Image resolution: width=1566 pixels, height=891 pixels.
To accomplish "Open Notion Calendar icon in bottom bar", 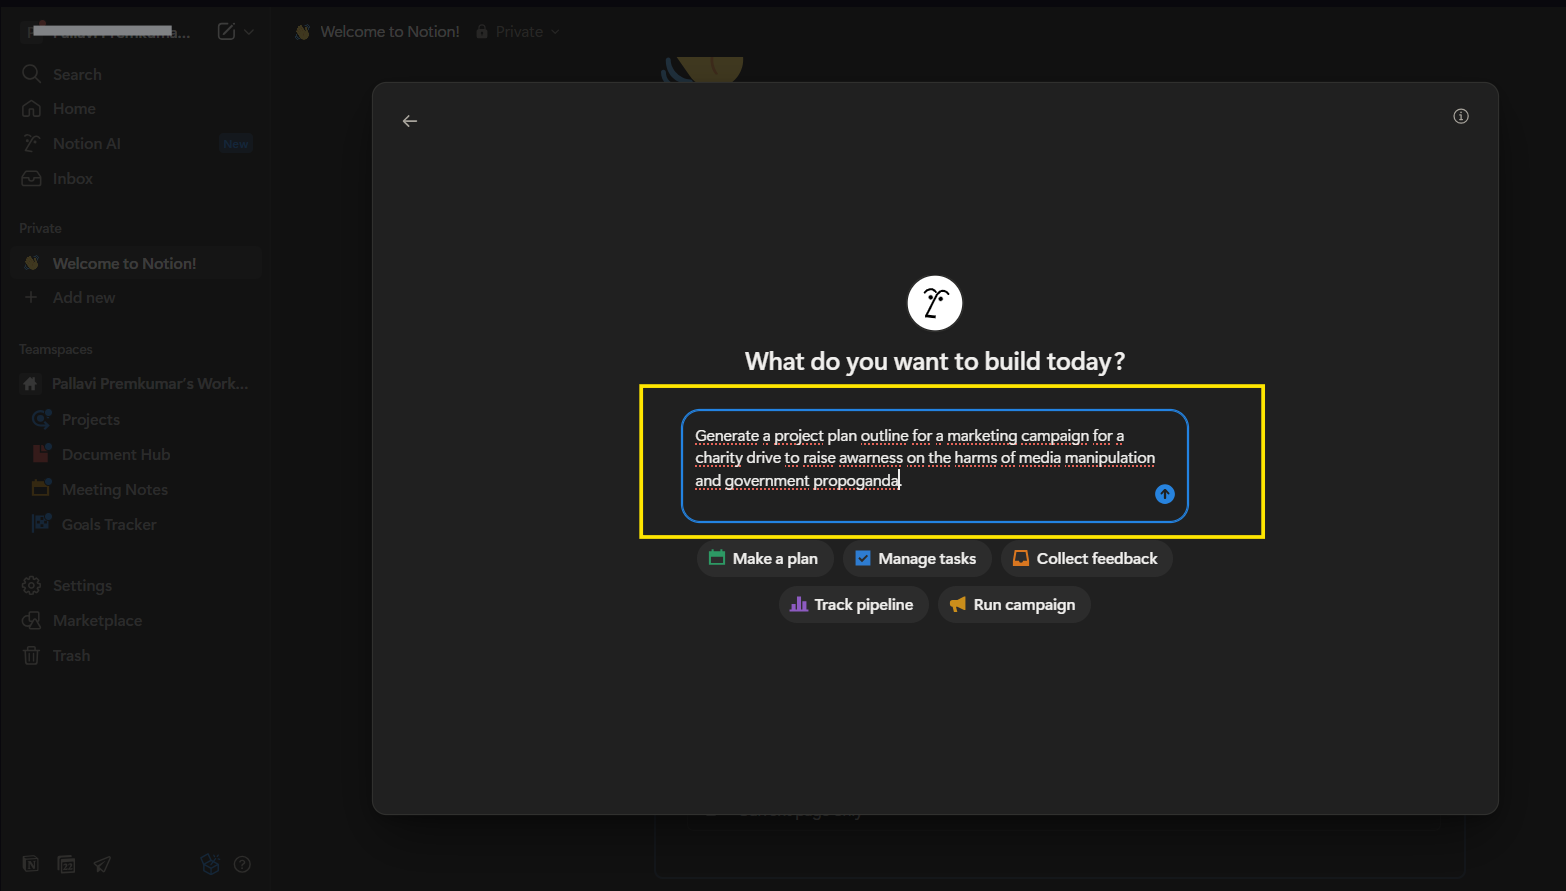I will click(x=66, y=865).
